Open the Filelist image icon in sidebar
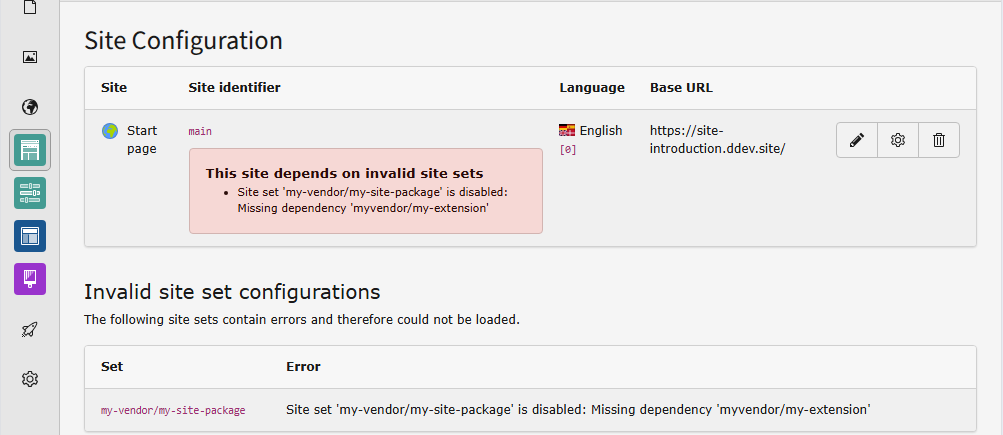Screen dimensions: 1003x435 29,57
